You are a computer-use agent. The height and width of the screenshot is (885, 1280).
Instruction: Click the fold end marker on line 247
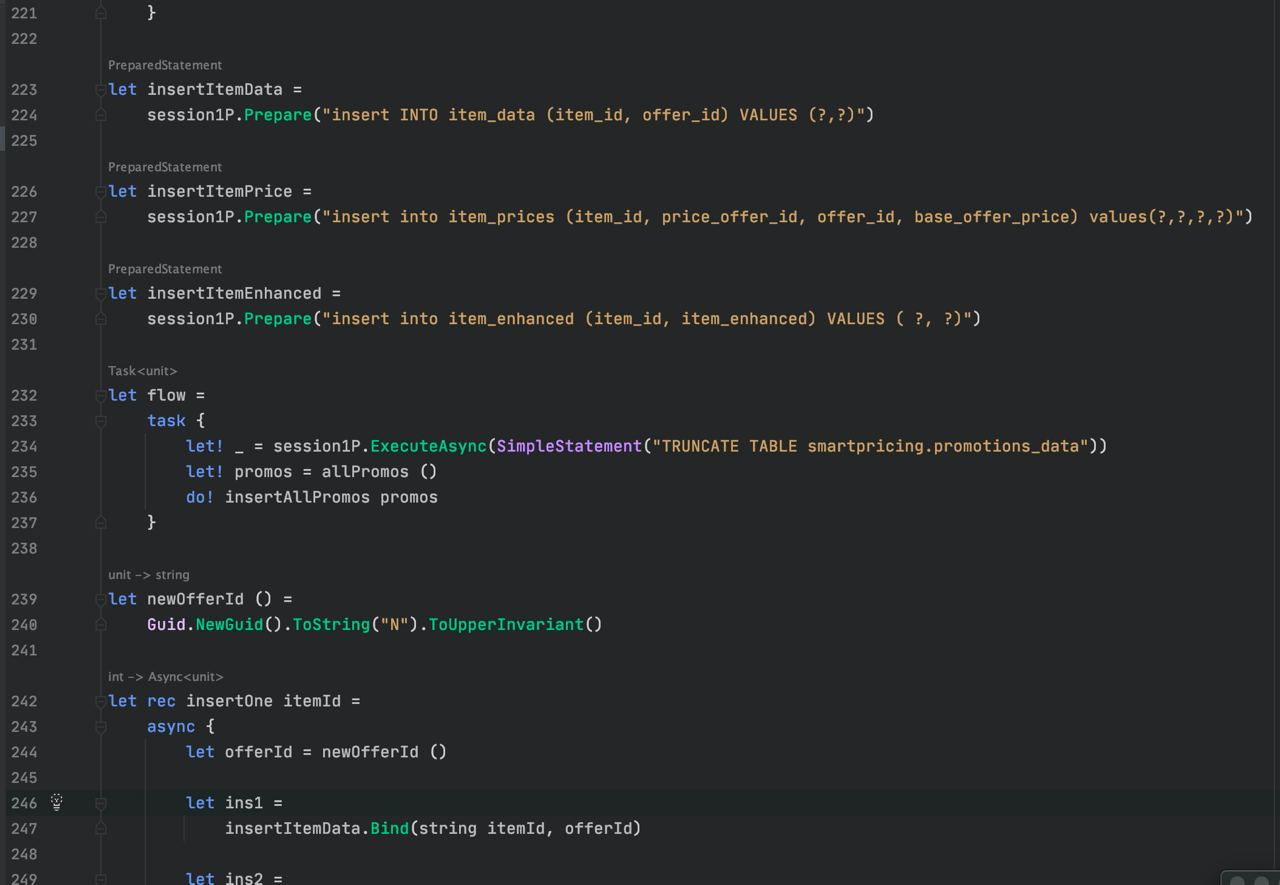pyautogui.click(x=101, y=829)
